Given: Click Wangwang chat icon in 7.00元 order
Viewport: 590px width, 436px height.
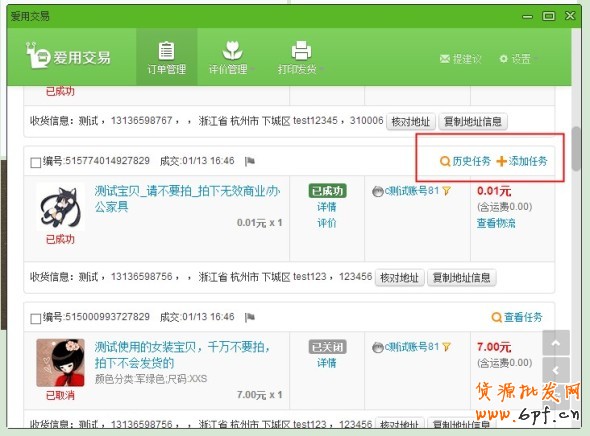Looking at the screenshot, I should click(x=377, y=347).
